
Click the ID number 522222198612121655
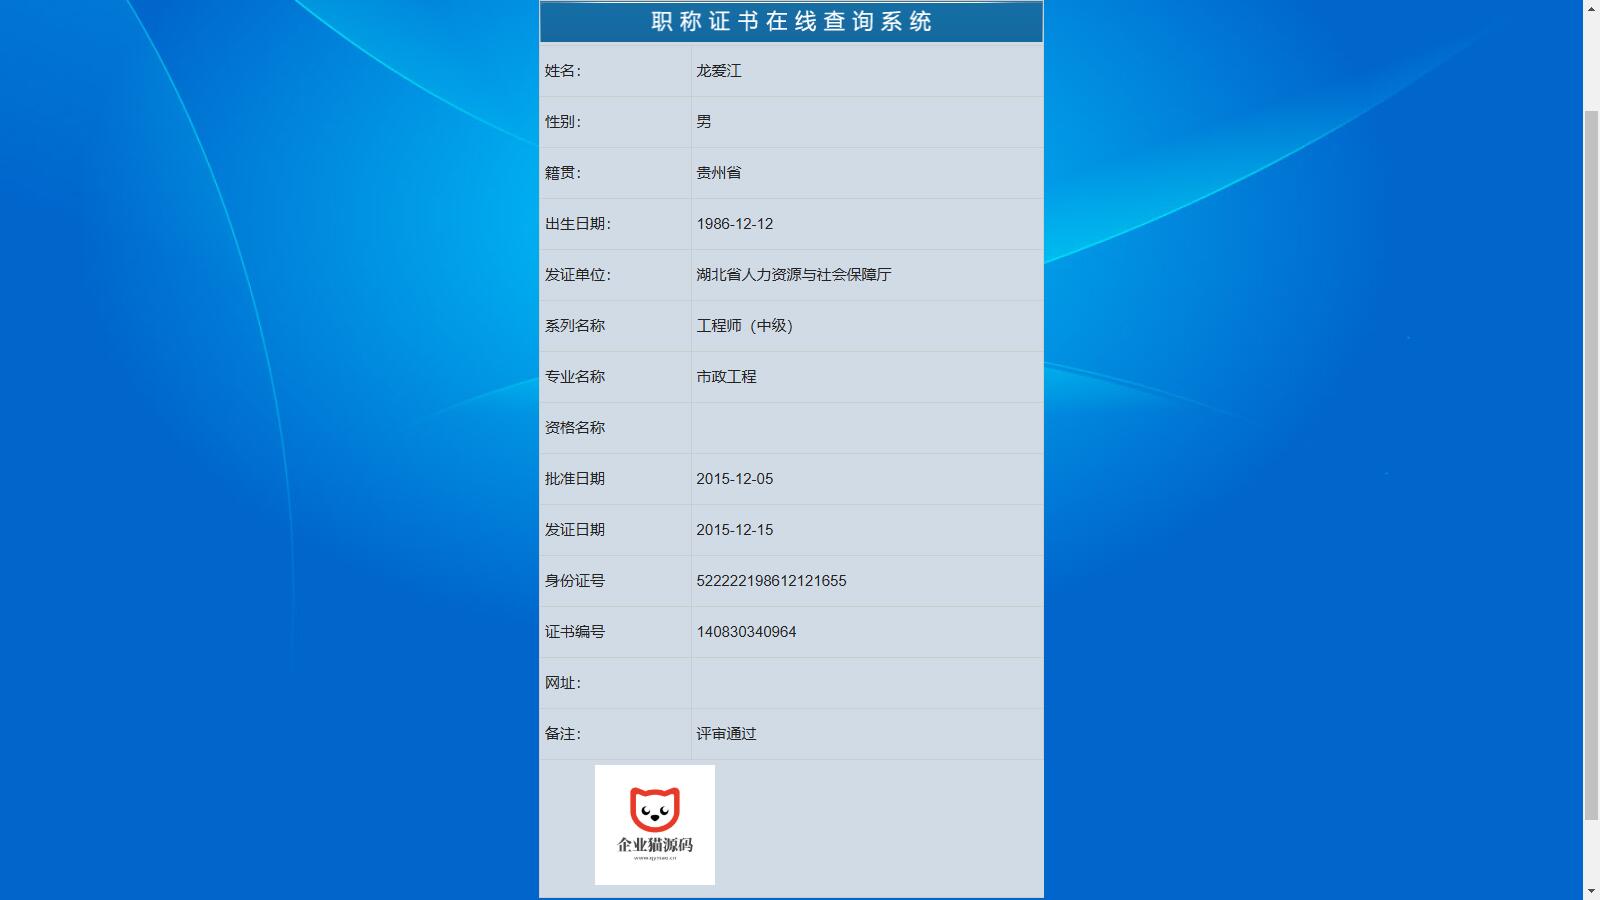click(x=771, y=580)
